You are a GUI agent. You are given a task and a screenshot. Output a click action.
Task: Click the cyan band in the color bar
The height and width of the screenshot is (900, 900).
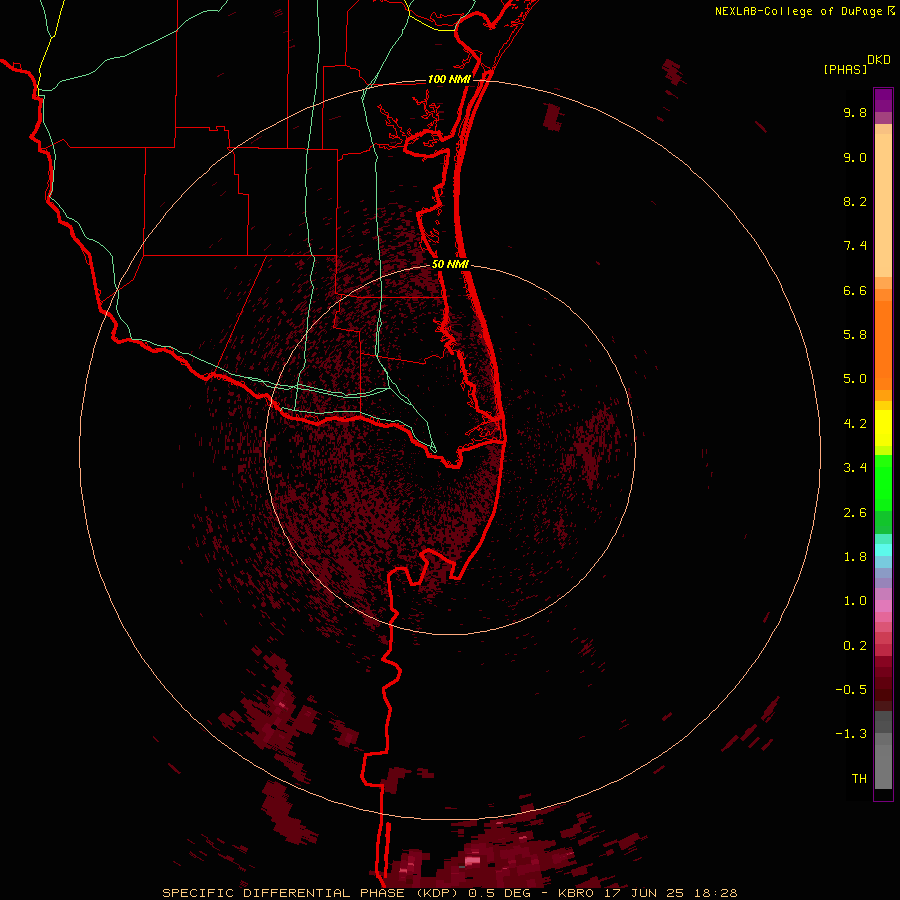pyautogui.click(x=883, y=550)
